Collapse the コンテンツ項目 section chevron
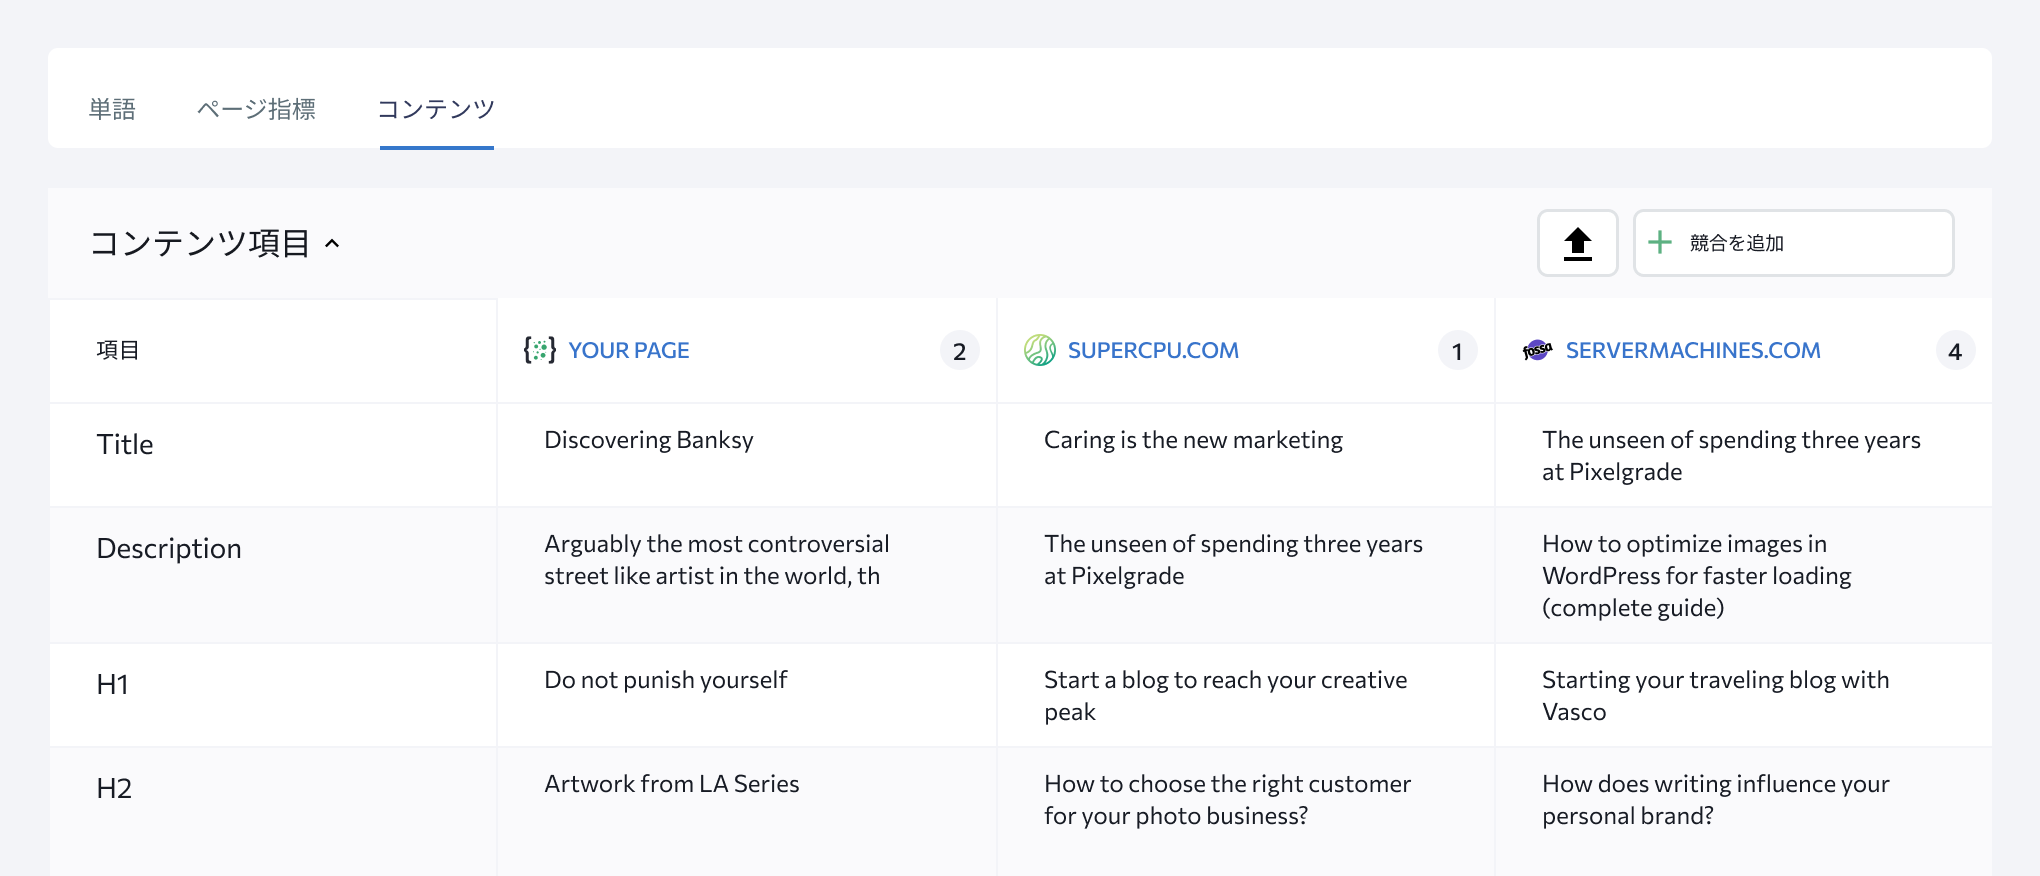2040x876 pixels. 333,243
